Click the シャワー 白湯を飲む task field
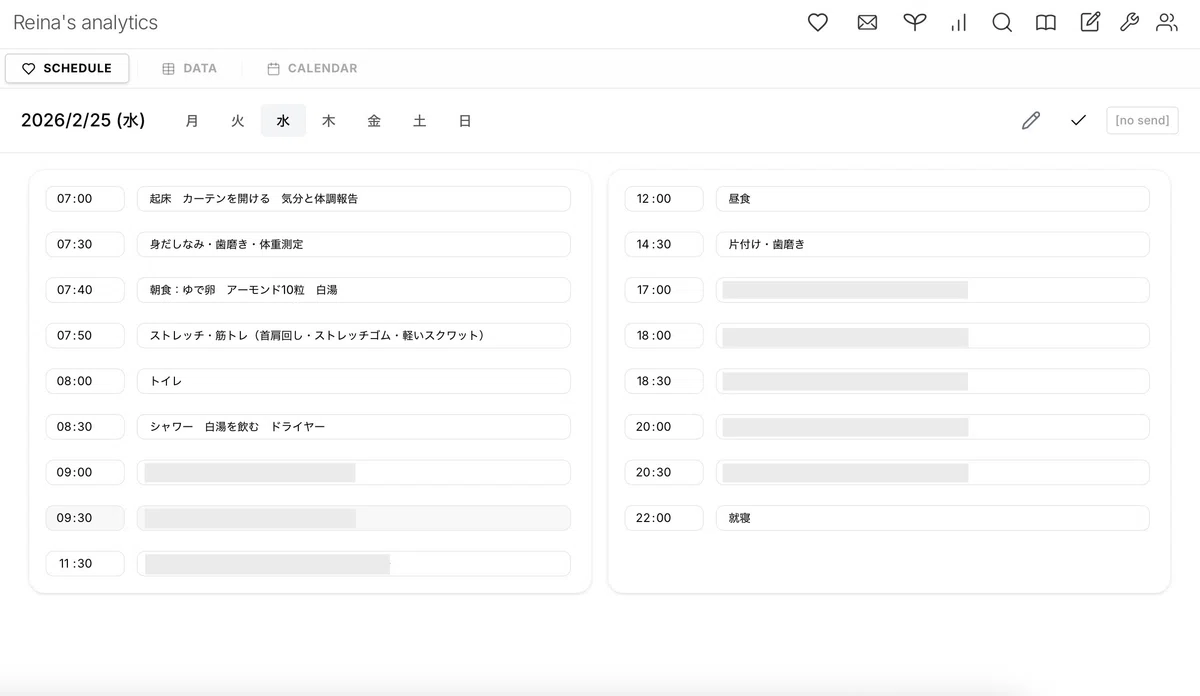 click(x=354, y=426)
